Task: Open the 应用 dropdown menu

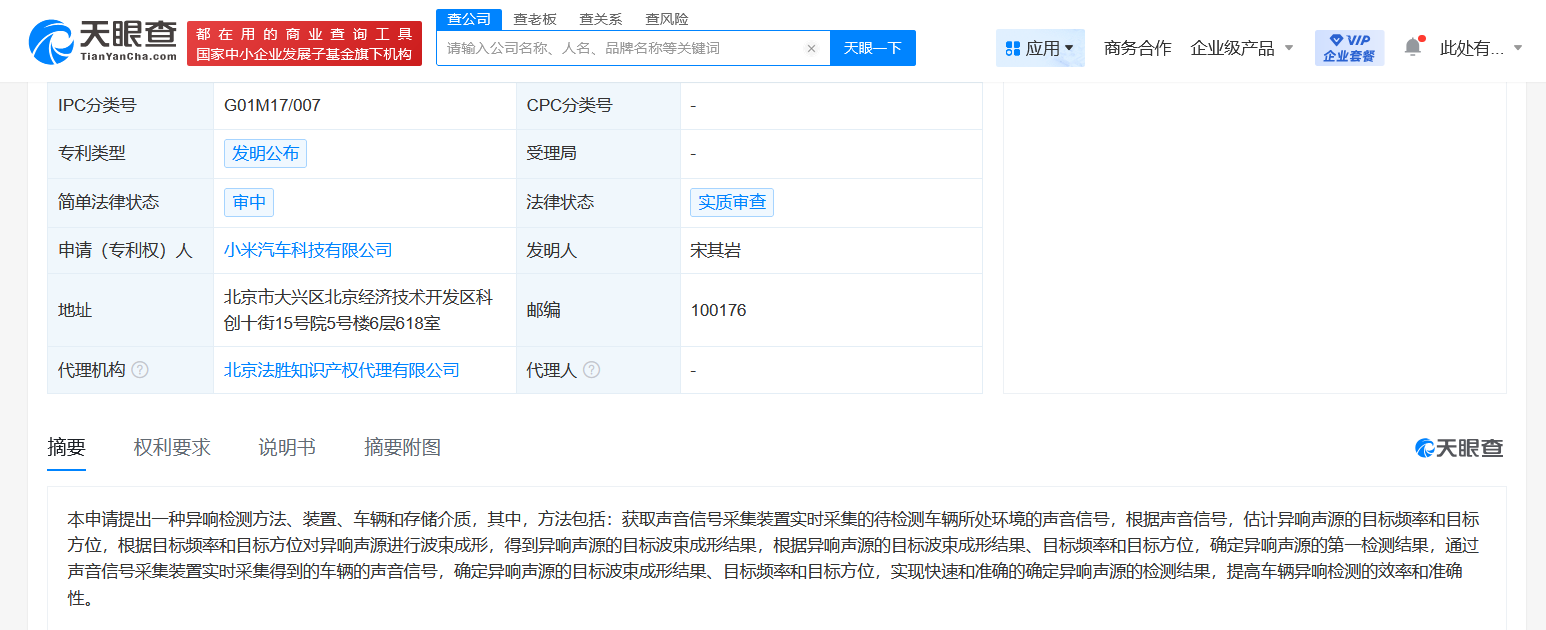Action: tap(1040, 48)
